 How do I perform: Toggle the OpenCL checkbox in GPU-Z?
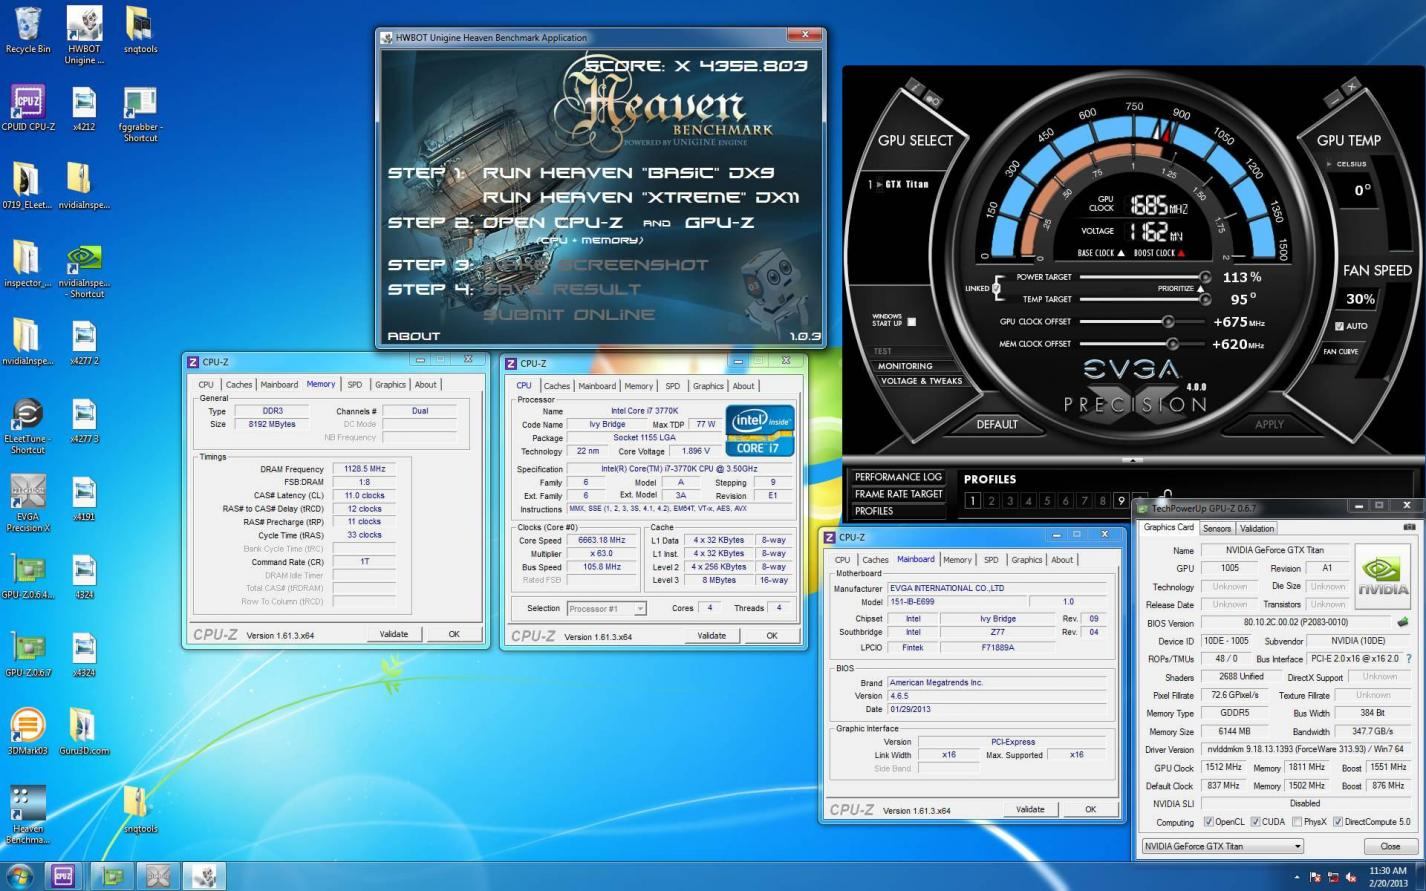(1208, 822)
